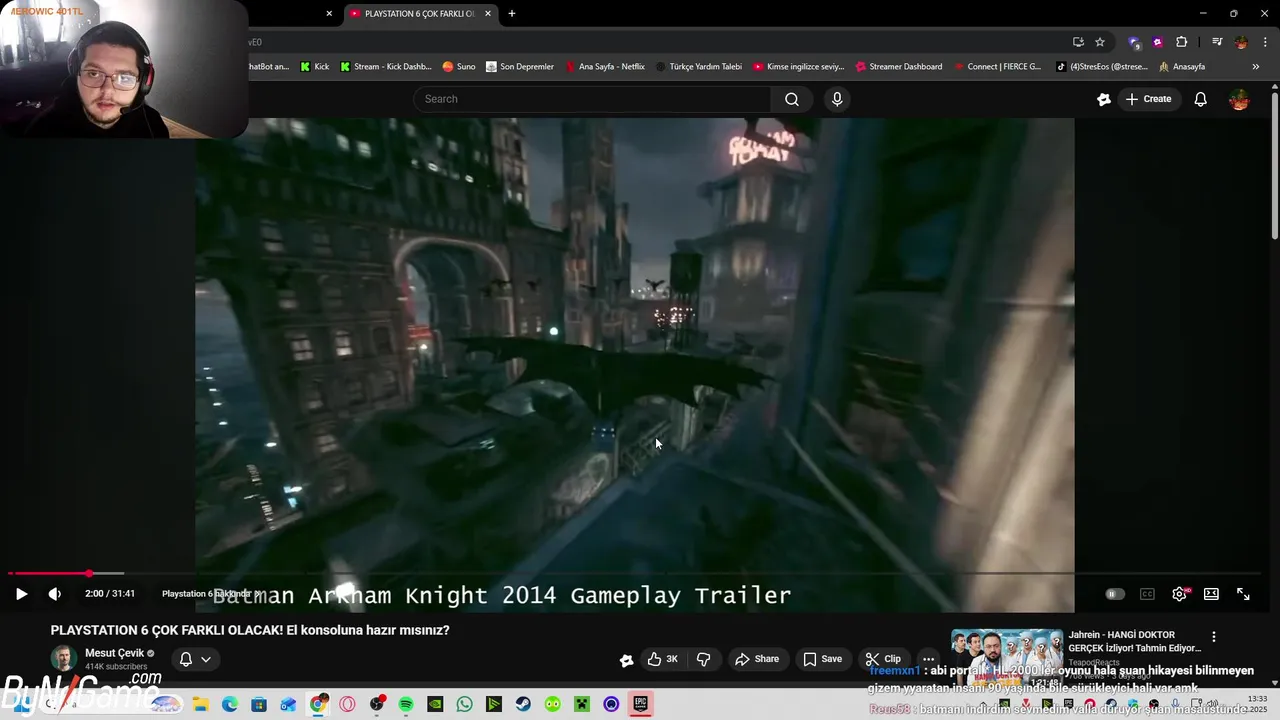The width and height of the screenshot is (1280, 720).
Task: Open a new browser tab
Action: 512,14
